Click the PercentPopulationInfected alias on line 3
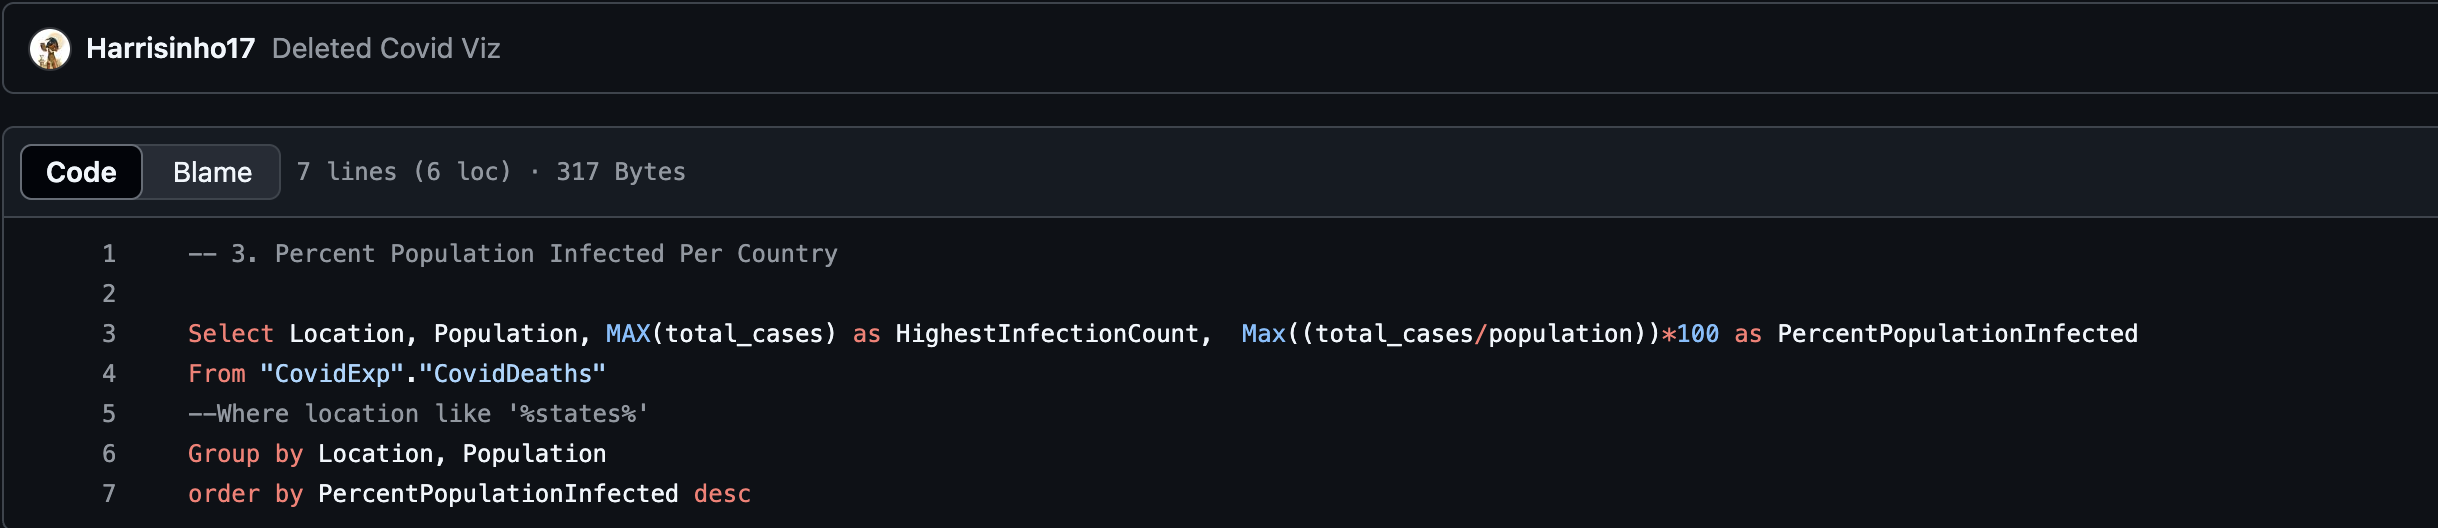The height and width of the screenshot is (528, 2438). coord(1957,334)
